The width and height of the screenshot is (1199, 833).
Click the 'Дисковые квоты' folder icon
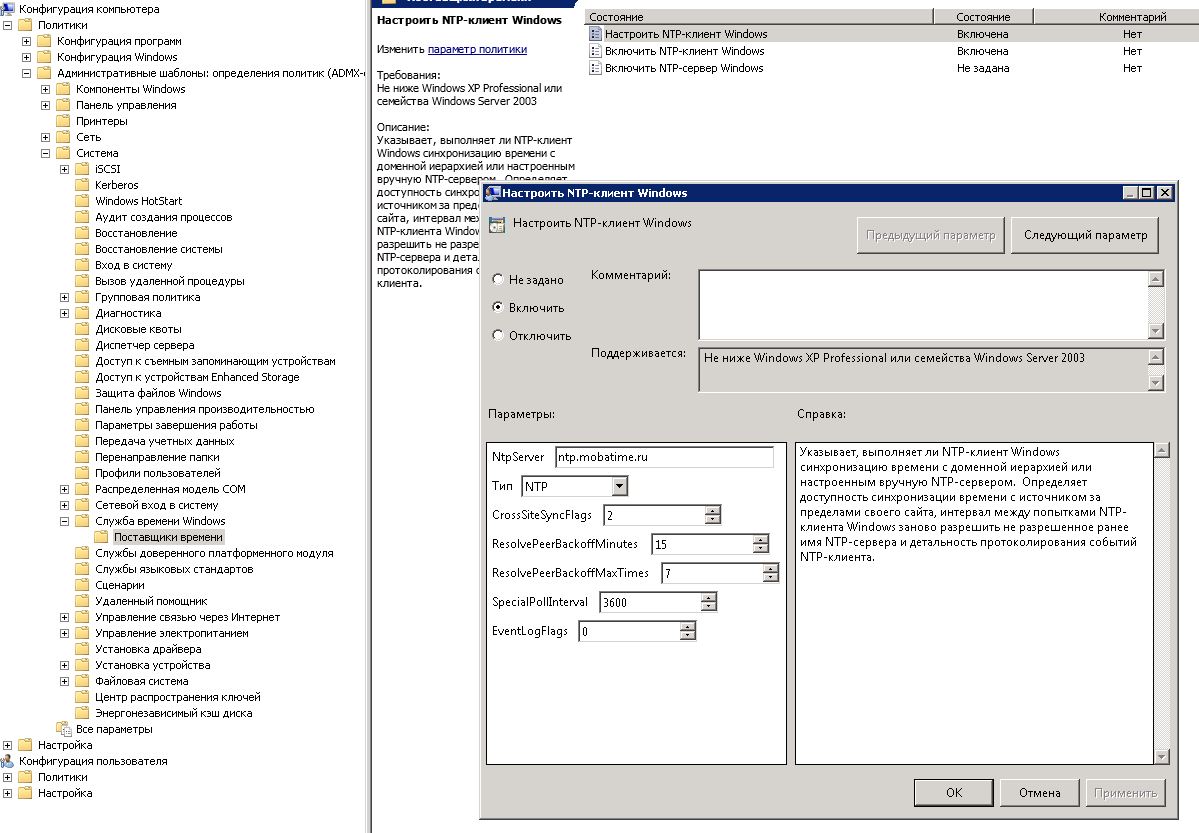(x=82, y=329)
